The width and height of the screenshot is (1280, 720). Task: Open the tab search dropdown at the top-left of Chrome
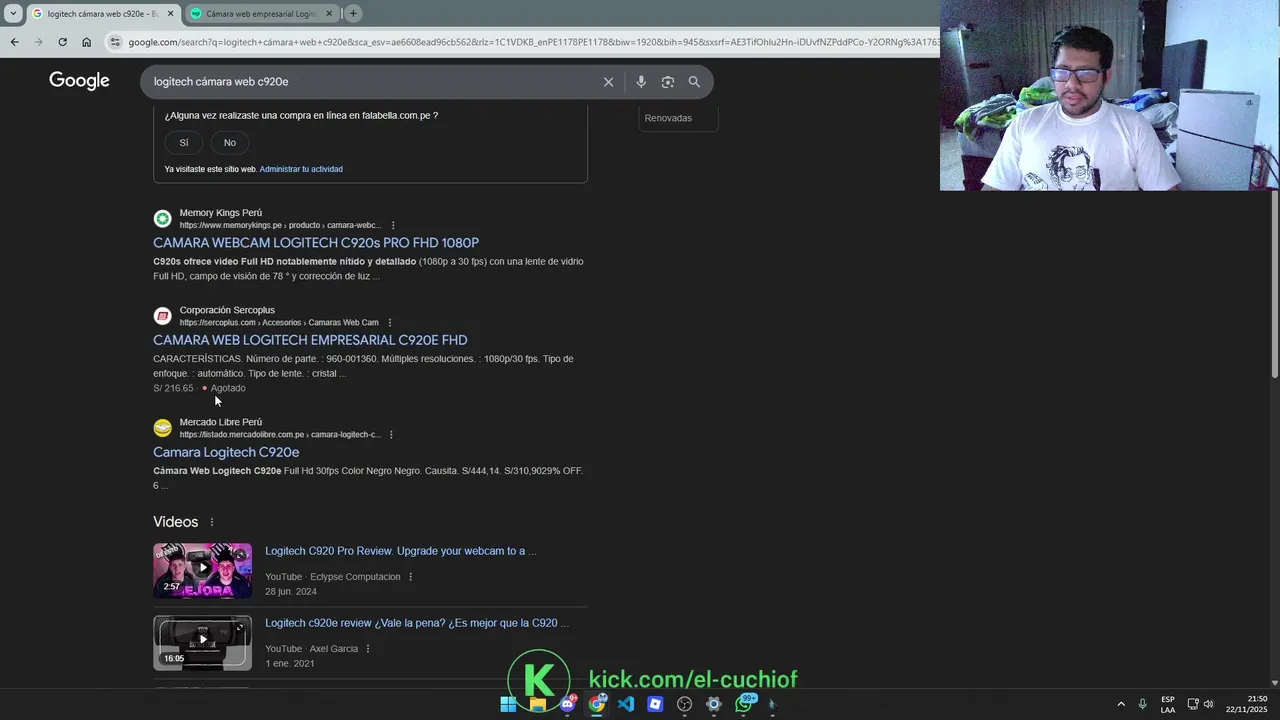(13, 13)
